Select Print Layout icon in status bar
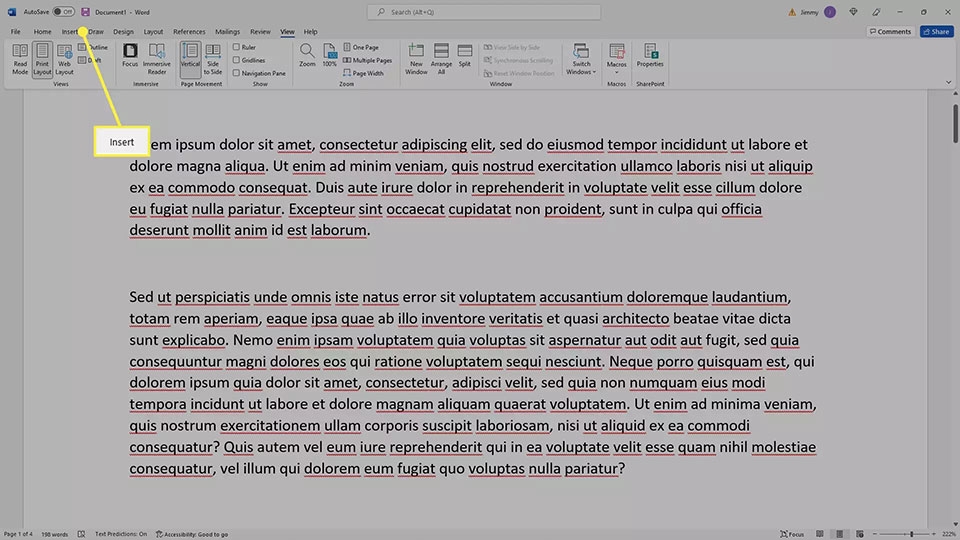The height and width of the screenshot is (540, 960). (x=840, y=534)
